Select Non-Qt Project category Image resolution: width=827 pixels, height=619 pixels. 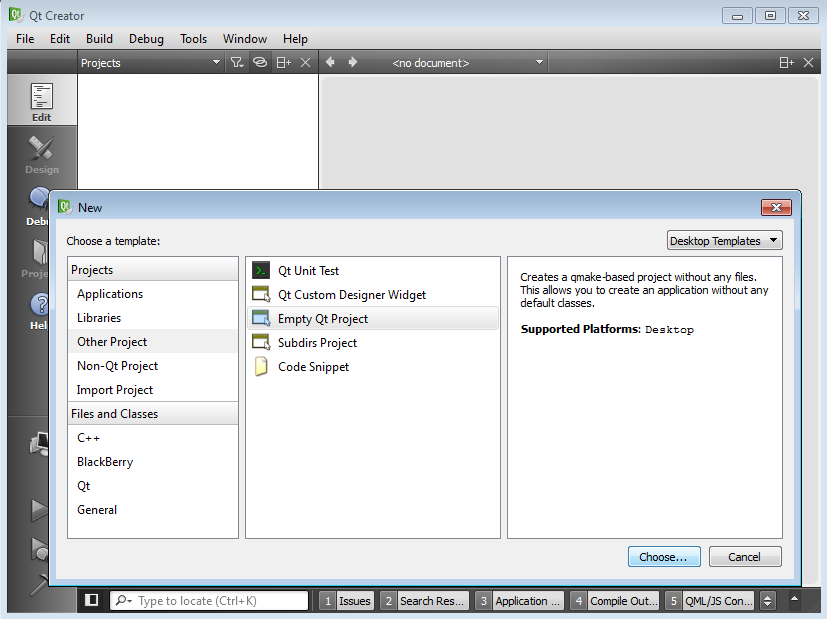[x=153, y=365]
